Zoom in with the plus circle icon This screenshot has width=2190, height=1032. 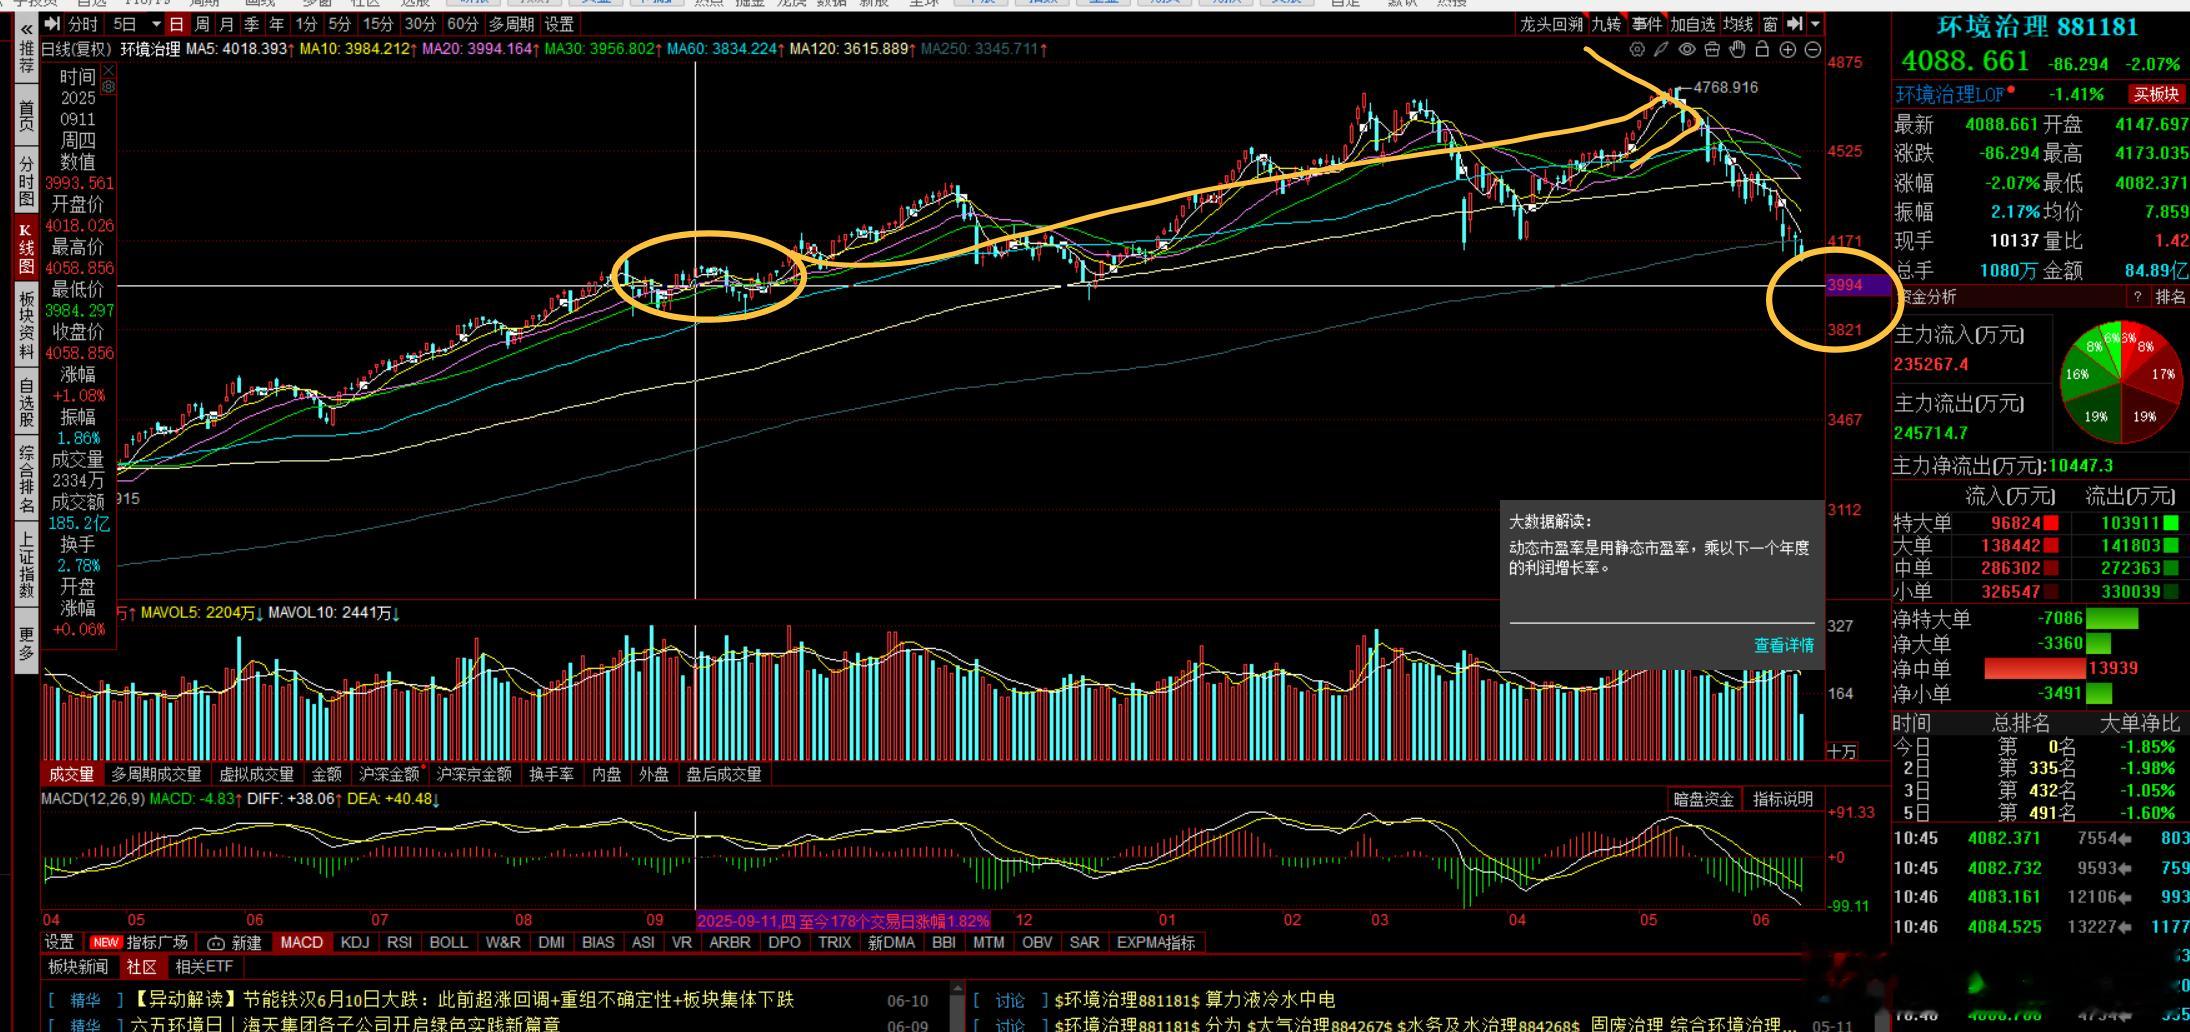pos(1788,49)
